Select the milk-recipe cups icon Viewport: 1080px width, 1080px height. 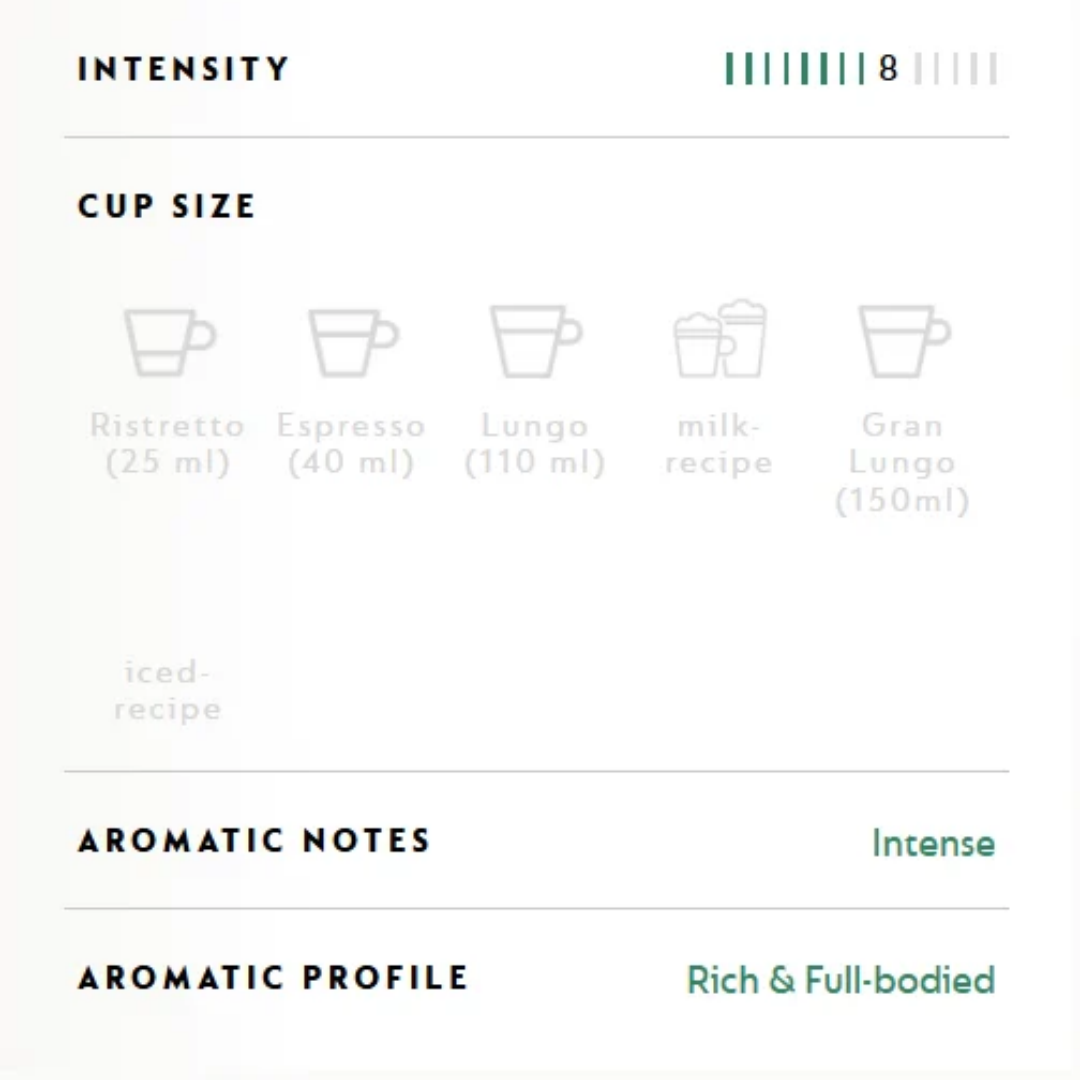point(719,338)
